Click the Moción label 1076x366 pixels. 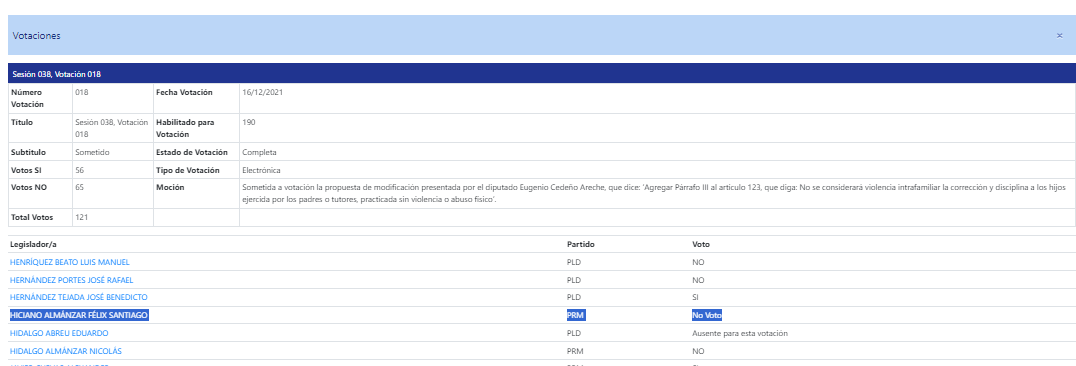171,187
